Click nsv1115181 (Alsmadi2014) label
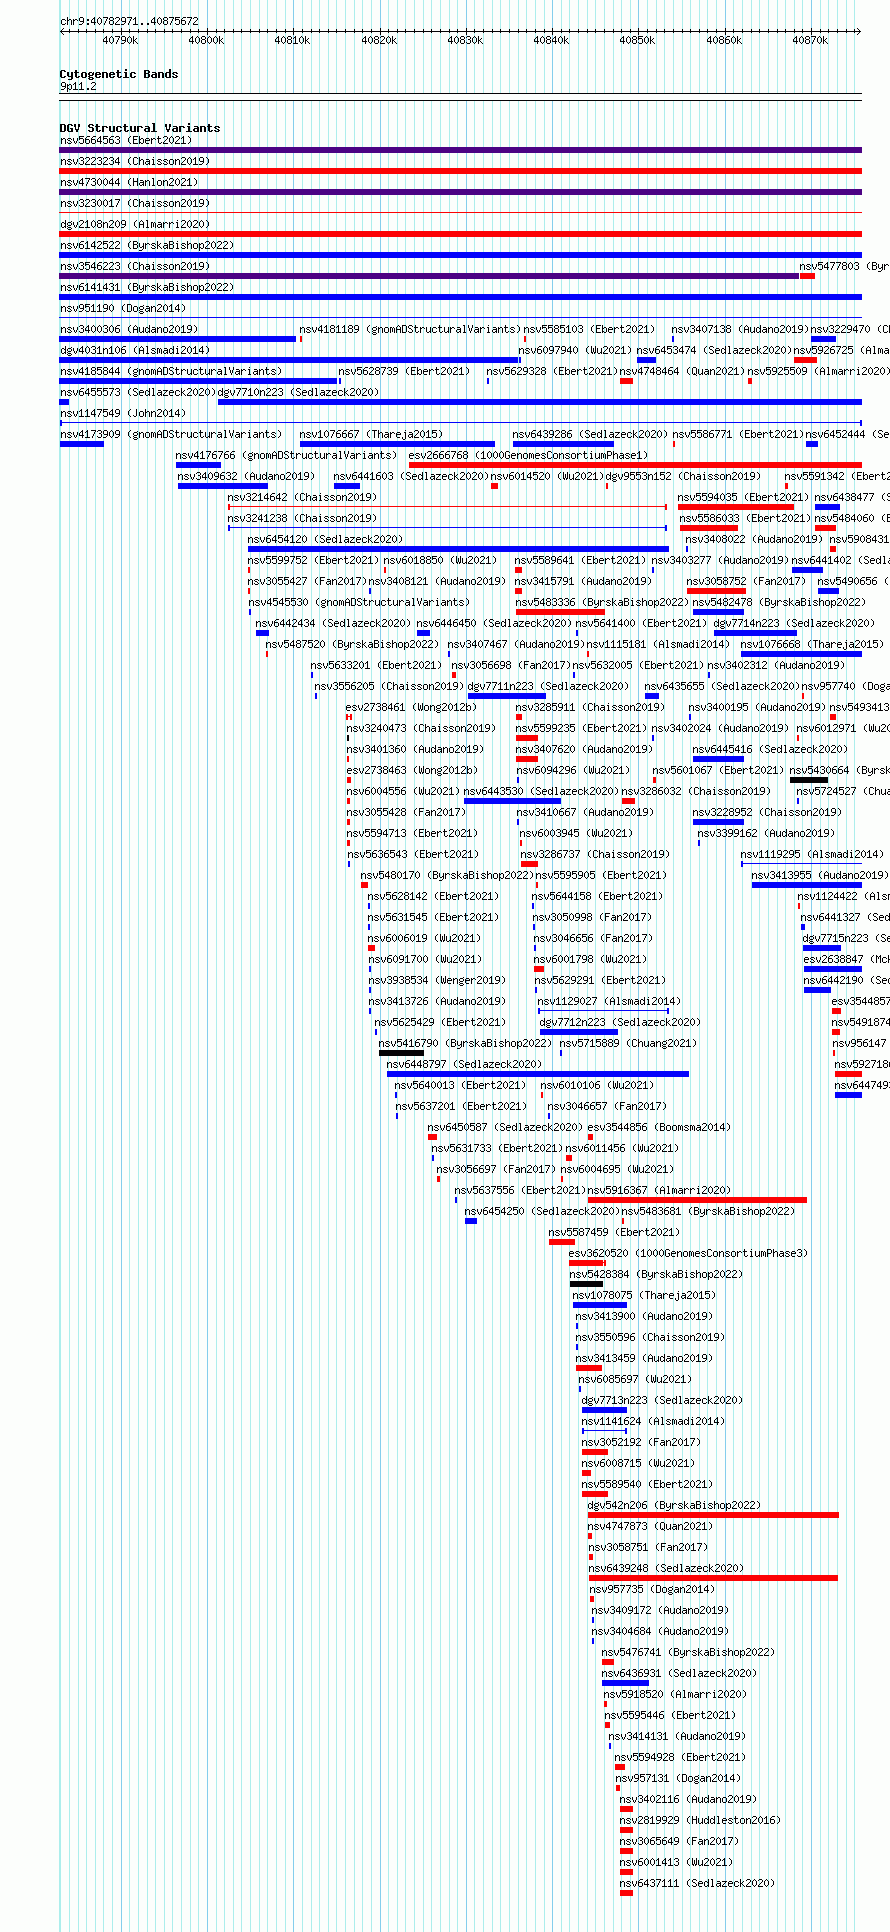Screen dimensions: 890x1932 (x=658, y=645)
